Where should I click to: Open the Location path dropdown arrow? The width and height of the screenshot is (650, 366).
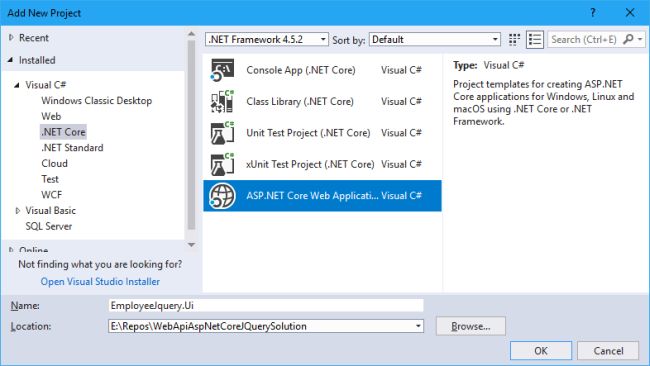tap(418, 326)
